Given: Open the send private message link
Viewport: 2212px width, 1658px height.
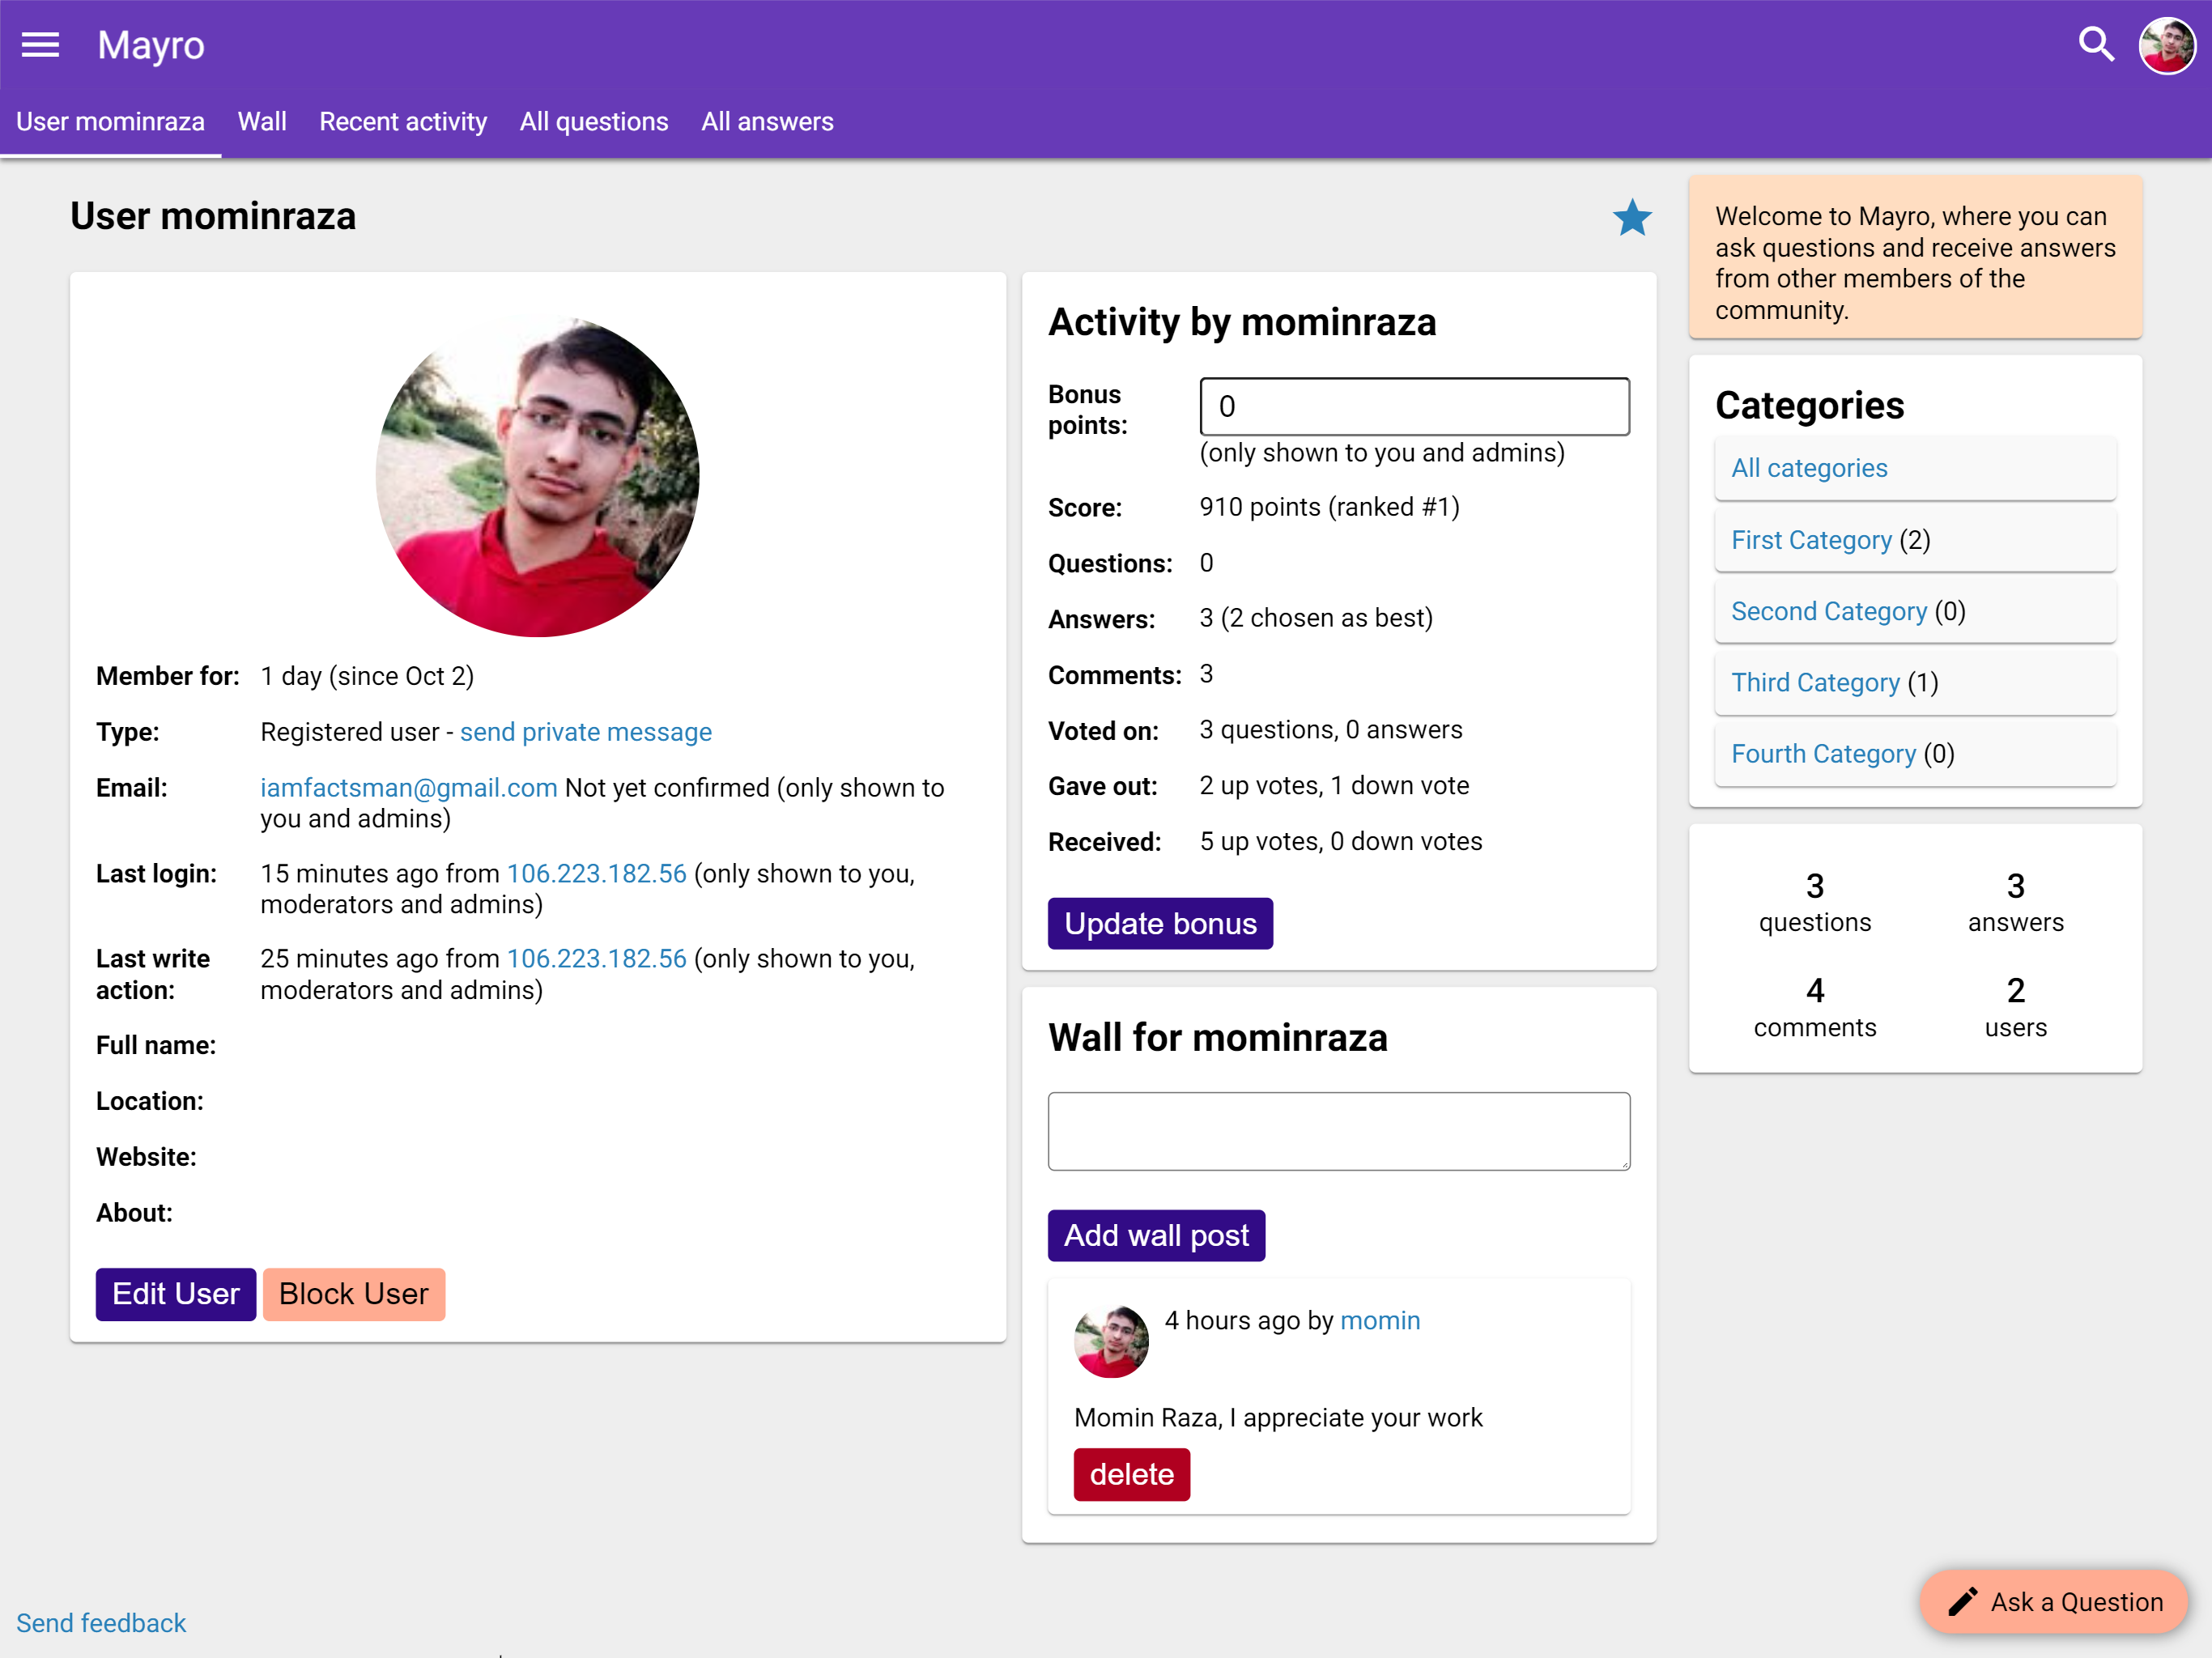Looking at the screenshot, I should click(x=586, y=732).
